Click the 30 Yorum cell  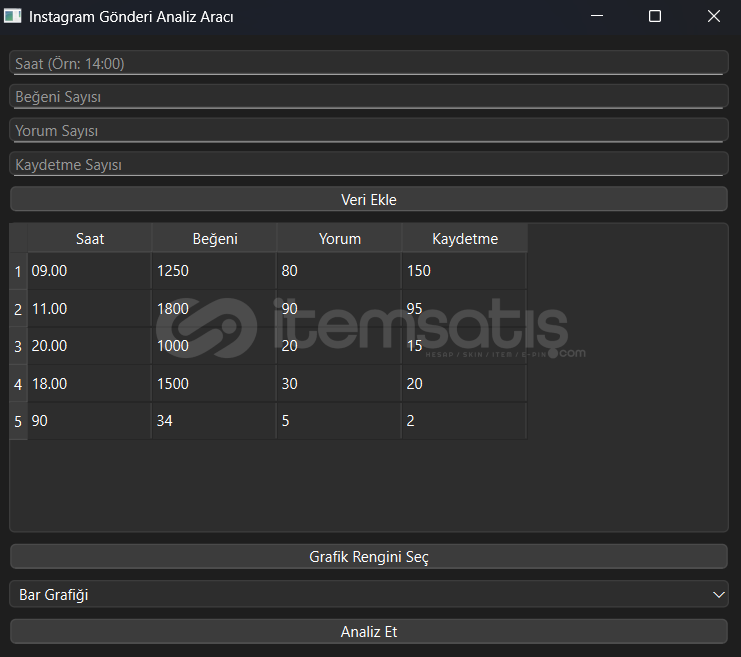click(x=339, y=384)
